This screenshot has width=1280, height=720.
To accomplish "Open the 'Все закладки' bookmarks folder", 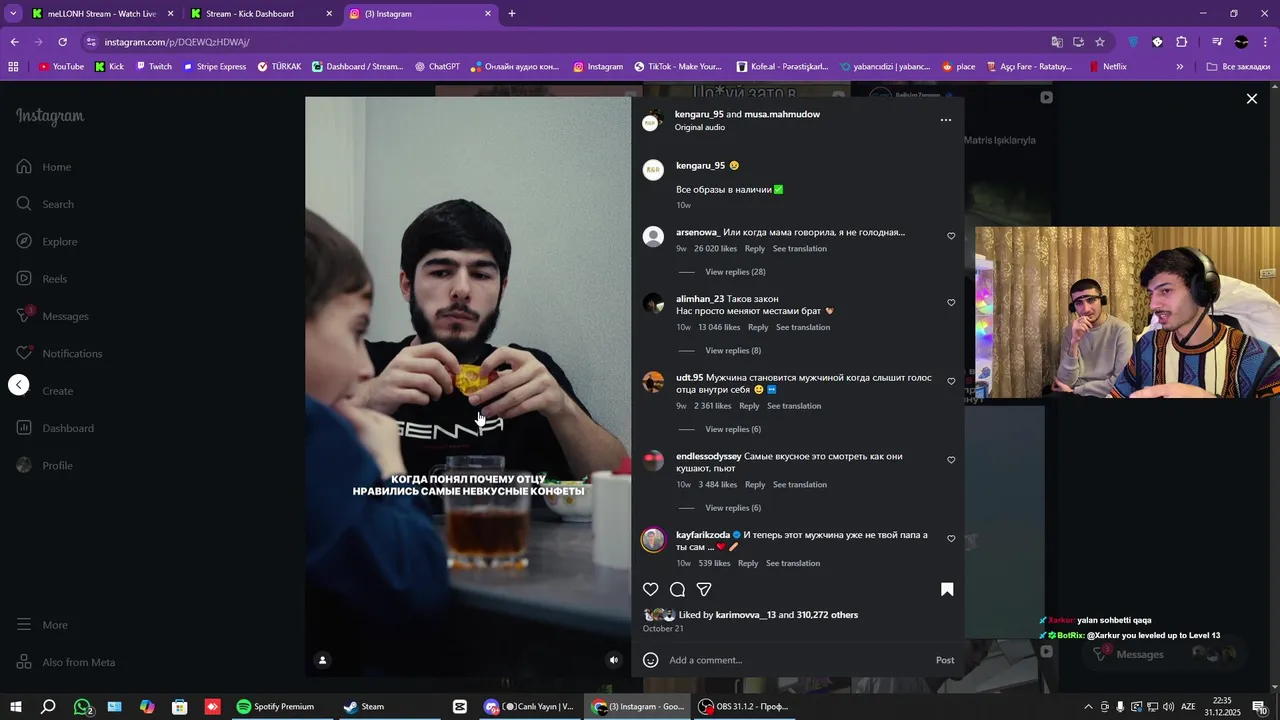I will click(1238, 67).
